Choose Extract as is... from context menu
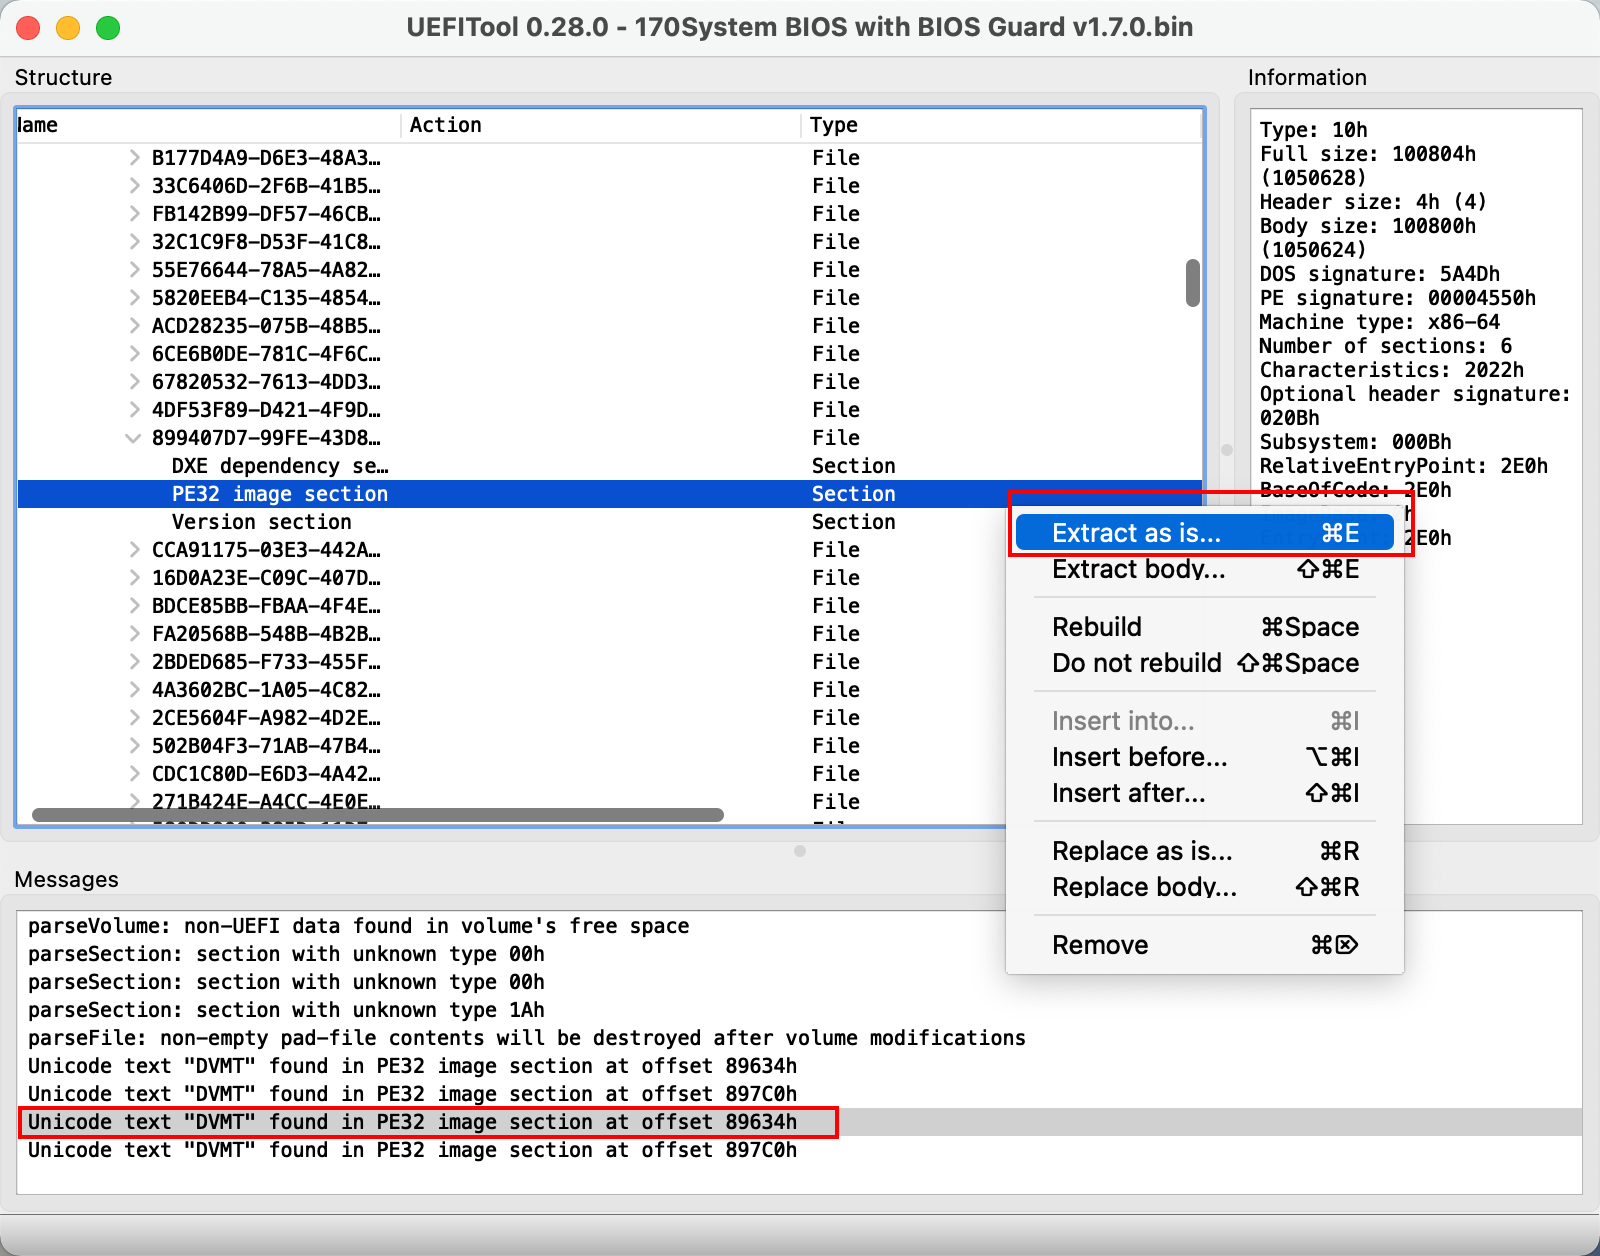The height and width of the screenshot is (1256, 1600). click(1205, 533)
